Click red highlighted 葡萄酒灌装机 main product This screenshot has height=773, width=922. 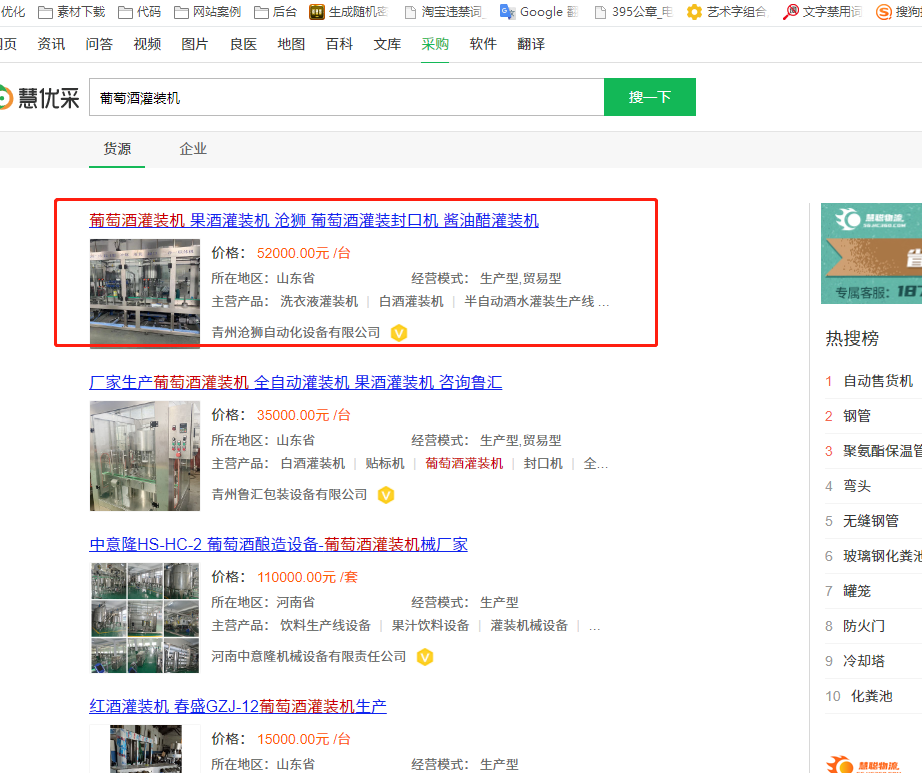click(x=465, y=464)
